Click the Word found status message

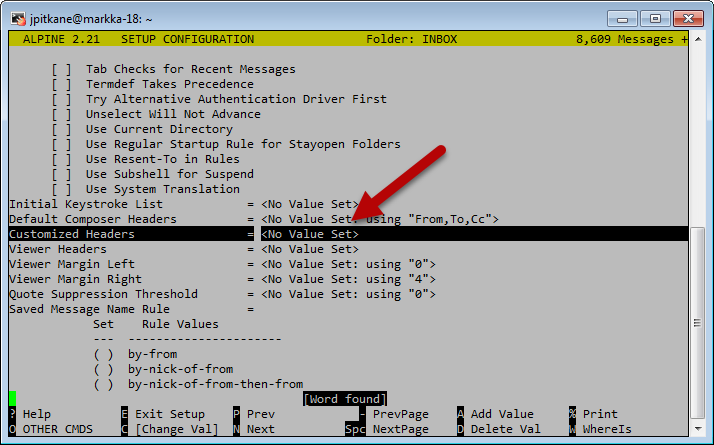[345, 399]
